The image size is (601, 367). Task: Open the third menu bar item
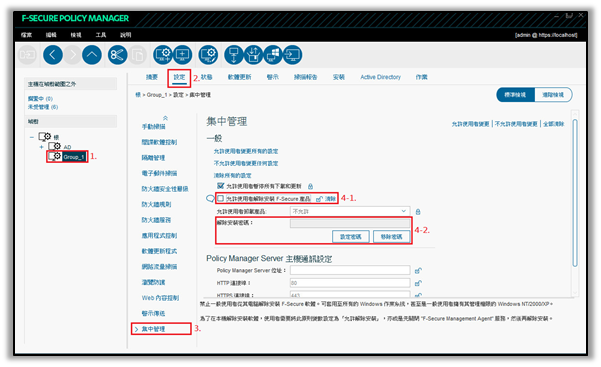76,35
